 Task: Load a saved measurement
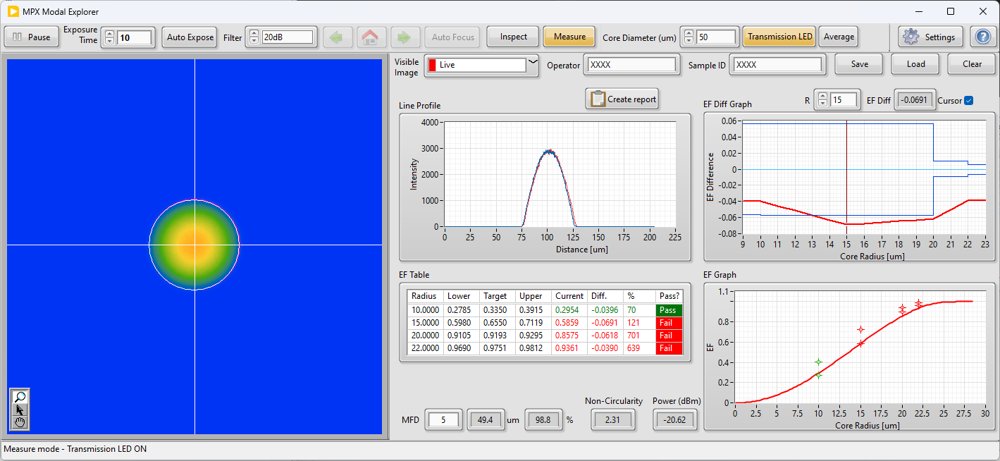[915, 64]
